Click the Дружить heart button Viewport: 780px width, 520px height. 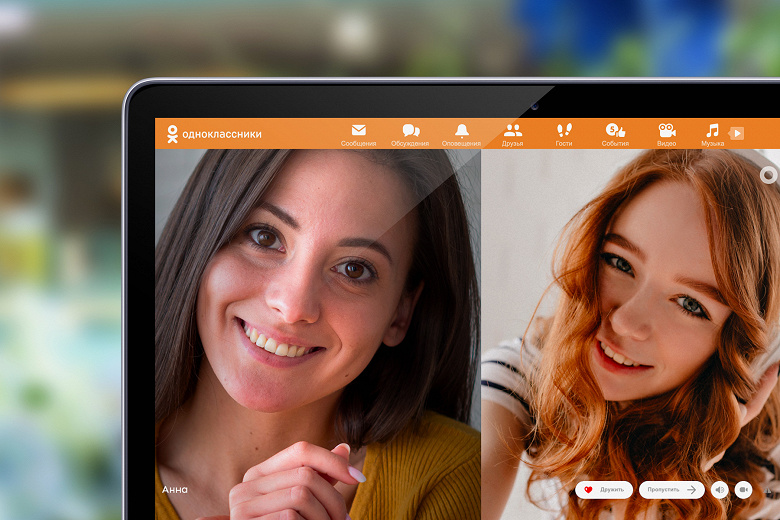[604, 490]
